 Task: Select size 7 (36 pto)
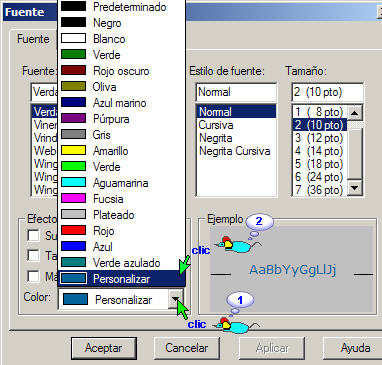320,190
